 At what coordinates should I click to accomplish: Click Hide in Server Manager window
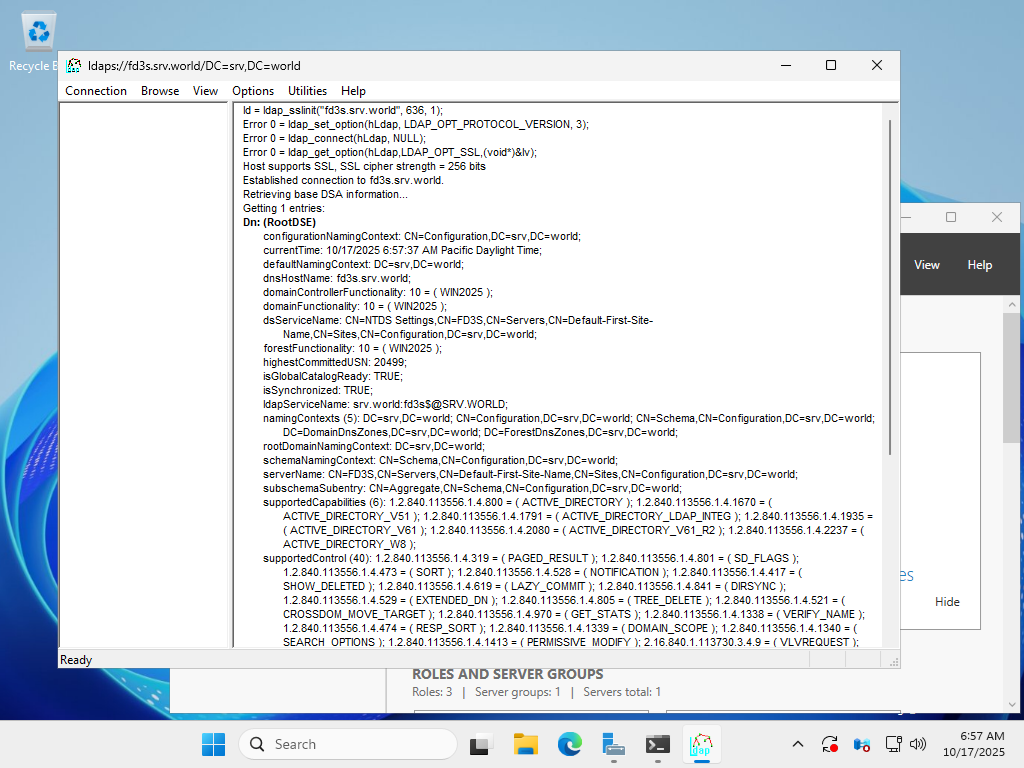(x=947, y=602)
